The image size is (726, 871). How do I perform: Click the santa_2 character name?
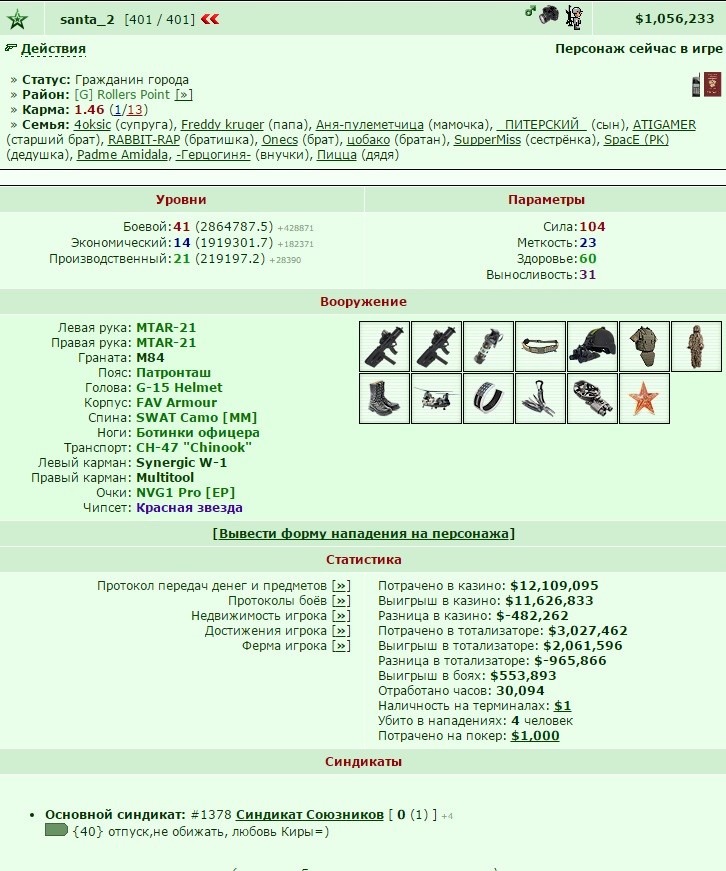(x=87, y=19)
